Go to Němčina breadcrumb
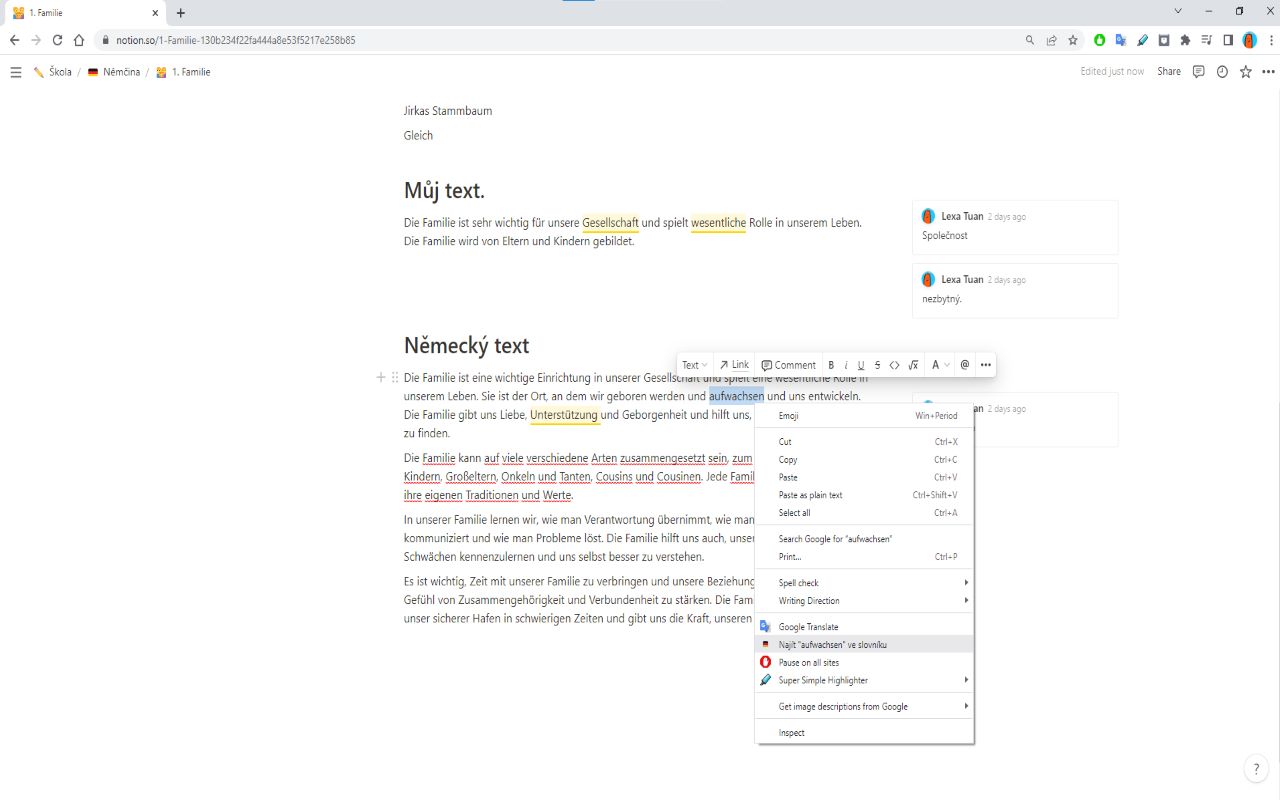 (x=113, y=72)
